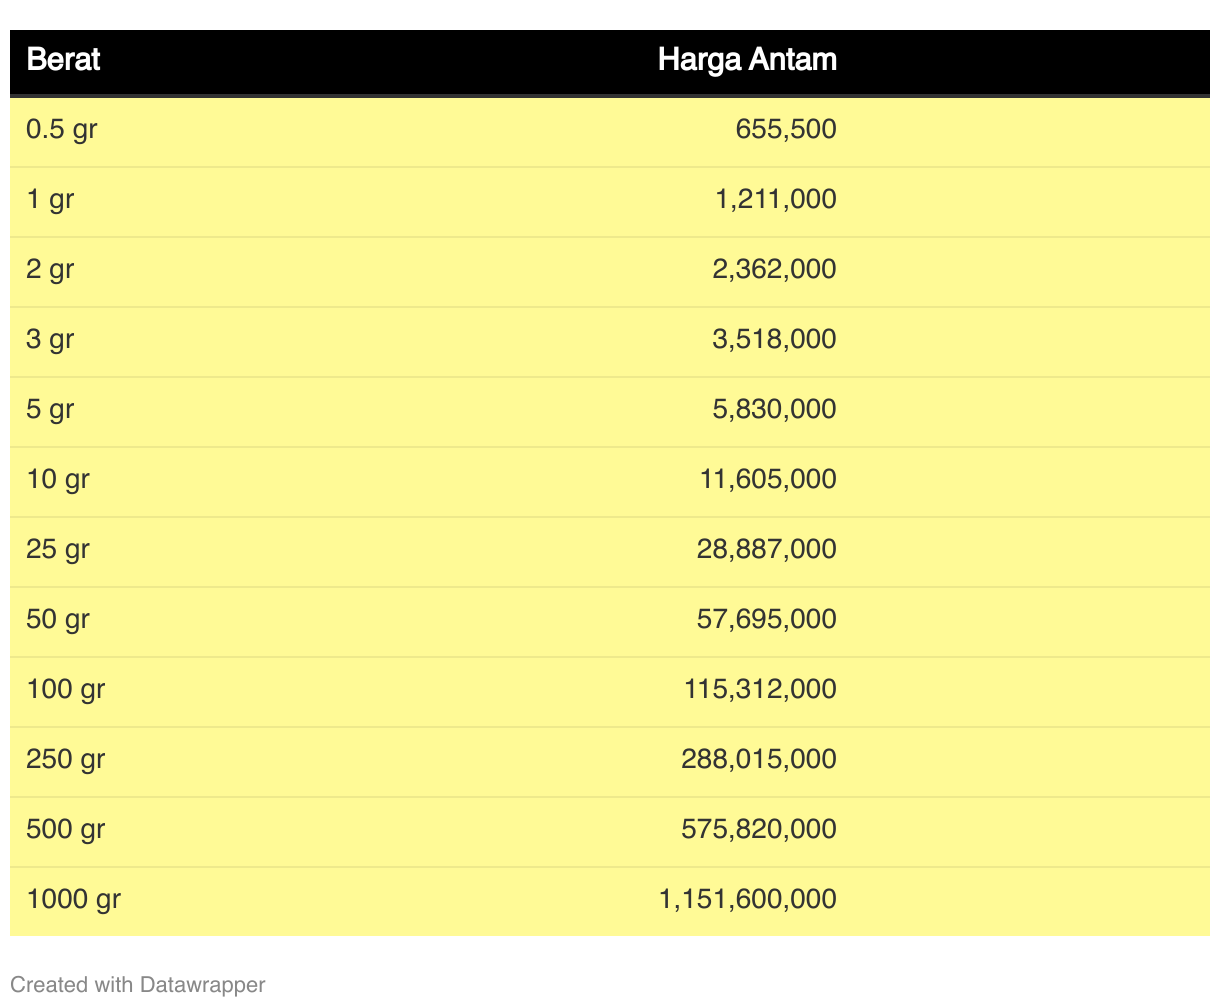Click the 3,518,000 price value
Screen dimensions: 1220x1008
pos(775,339)
